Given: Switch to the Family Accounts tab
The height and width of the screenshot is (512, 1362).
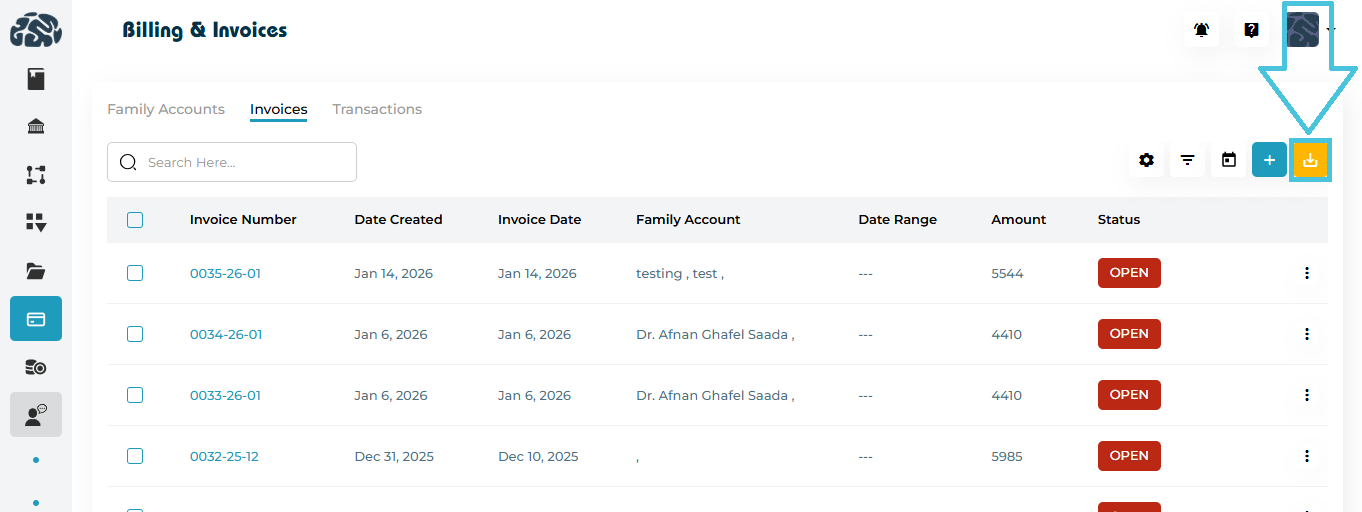Looking at the screenshot, I should tap(166, 109).
